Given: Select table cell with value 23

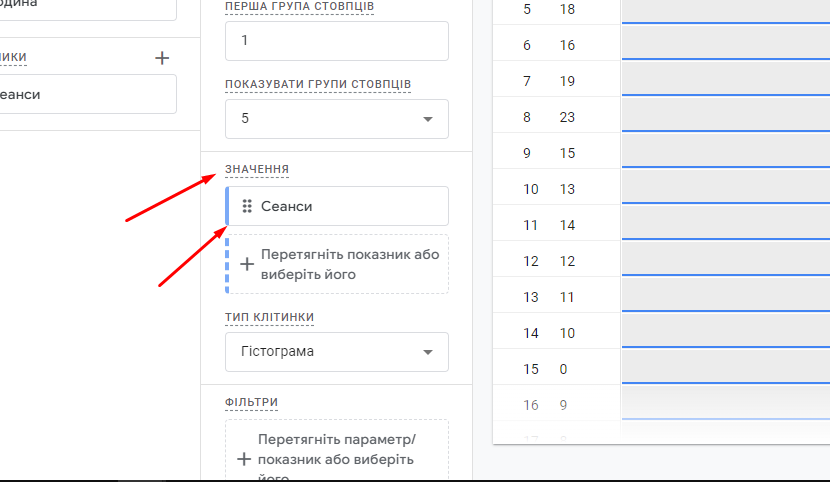Looking at the screenshot, I should pyautogui.click(x=567, y=117).
